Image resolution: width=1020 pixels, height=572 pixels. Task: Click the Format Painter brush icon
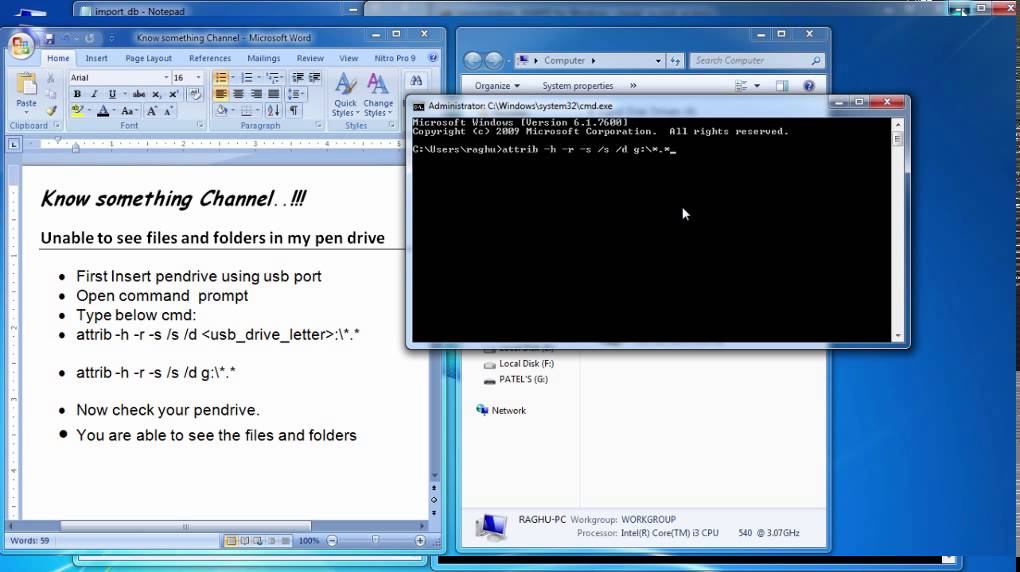(51, 110)
